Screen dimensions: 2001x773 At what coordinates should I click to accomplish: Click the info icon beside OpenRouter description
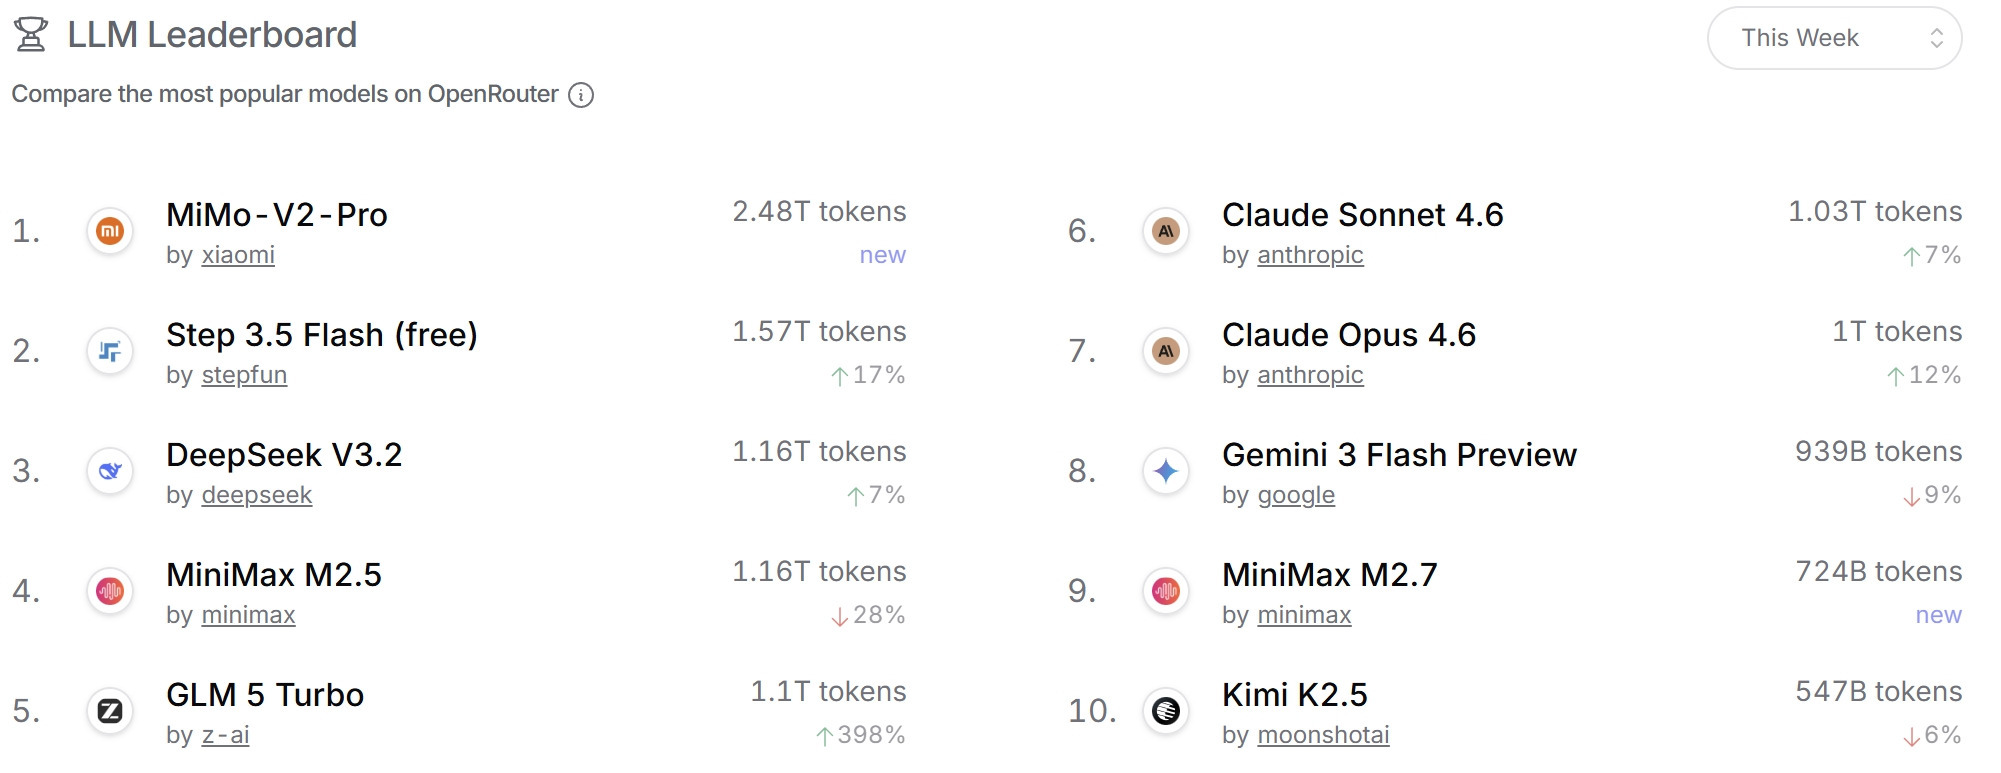point(581,95)
